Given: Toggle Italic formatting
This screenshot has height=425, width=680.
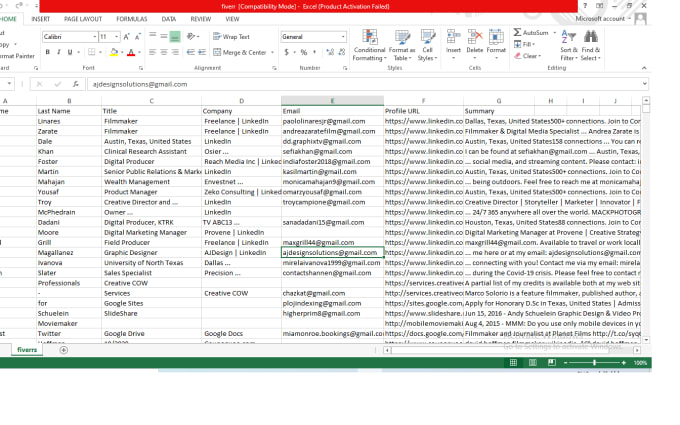Looking at the screenshot, I should pos(59,52).
